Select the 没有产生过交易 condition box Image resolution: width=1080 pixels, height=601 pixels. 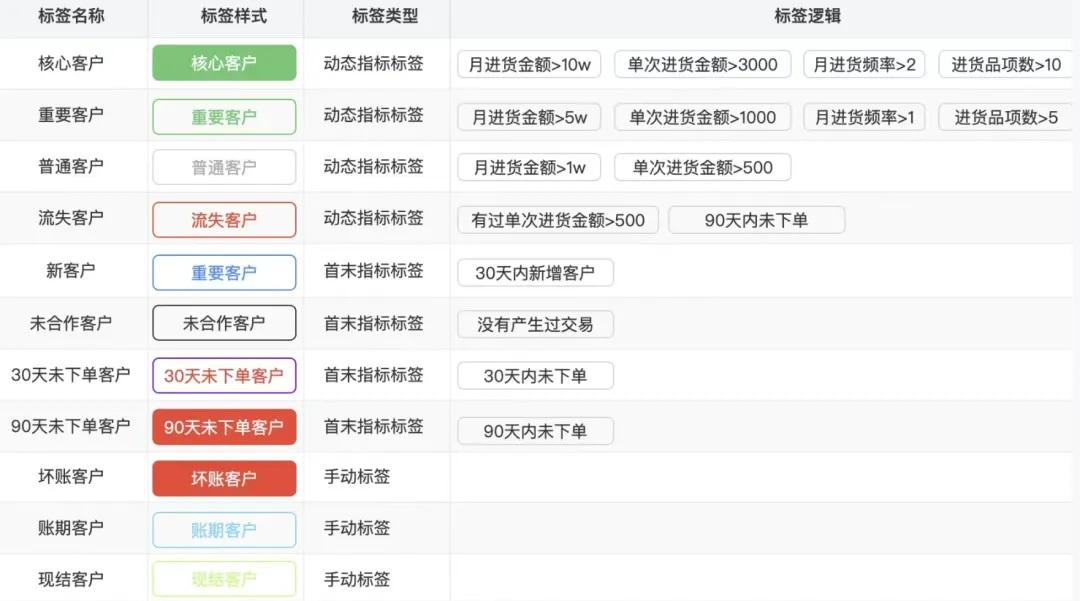(x=535, y=323)
